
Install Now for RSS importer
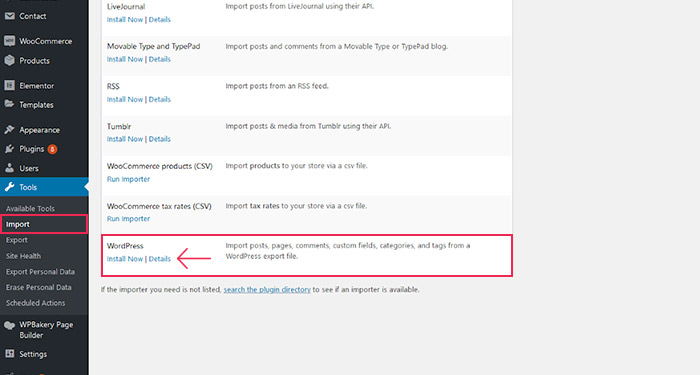pyautogui.click(x=125, y=100)
